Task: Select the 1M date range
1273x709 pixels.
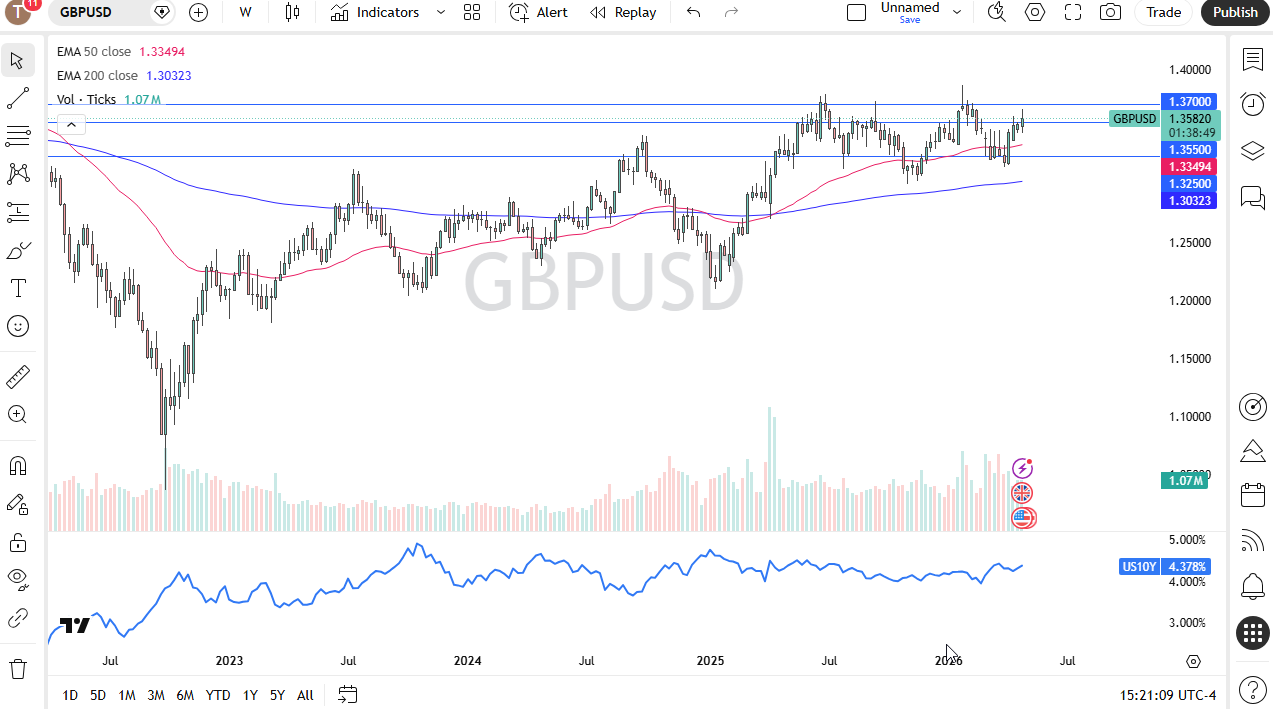Action: point(127,695)
